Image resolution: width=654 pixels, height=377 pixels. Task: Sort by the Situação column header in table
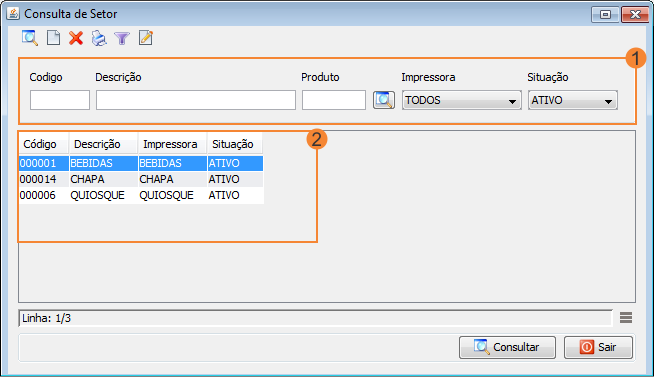235,144
